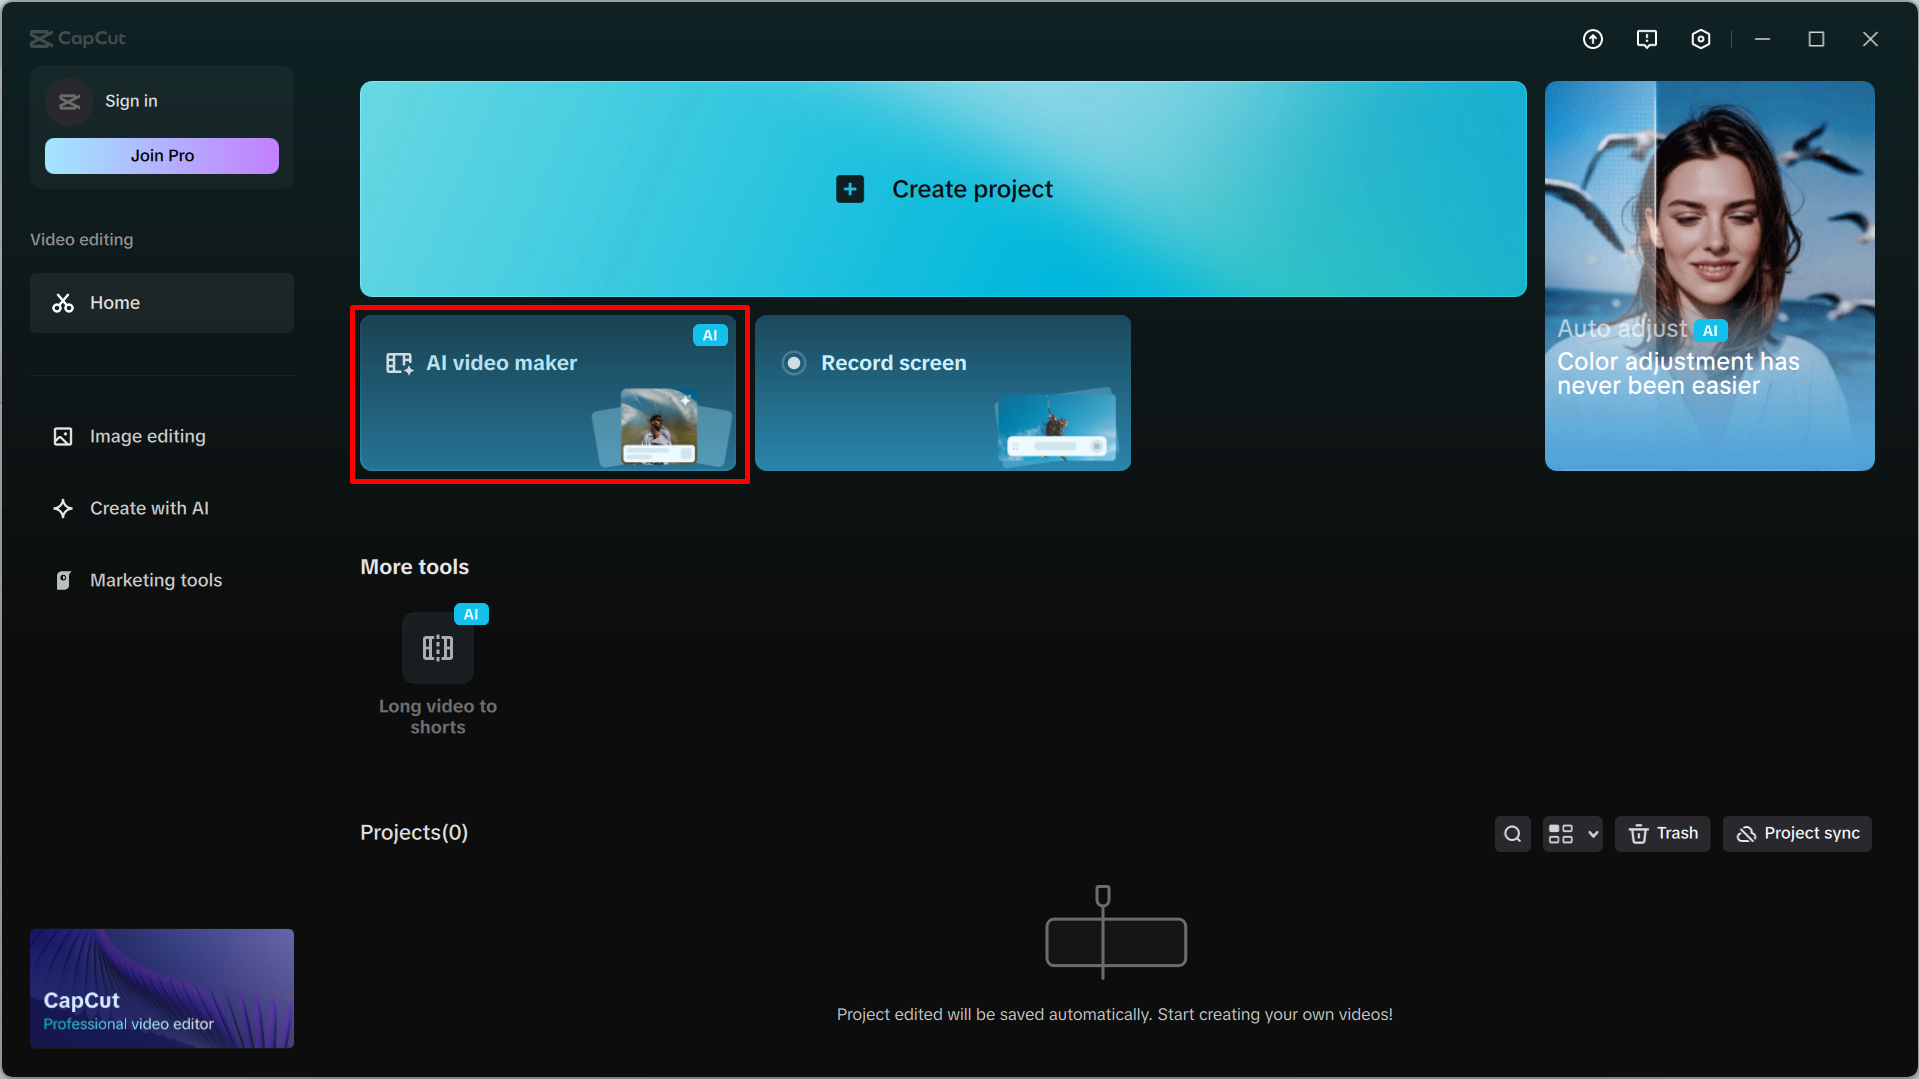The image size is (1919, 1079).
Task: Toggle the AI badge on AI video maker
Action: pos(710,335)
